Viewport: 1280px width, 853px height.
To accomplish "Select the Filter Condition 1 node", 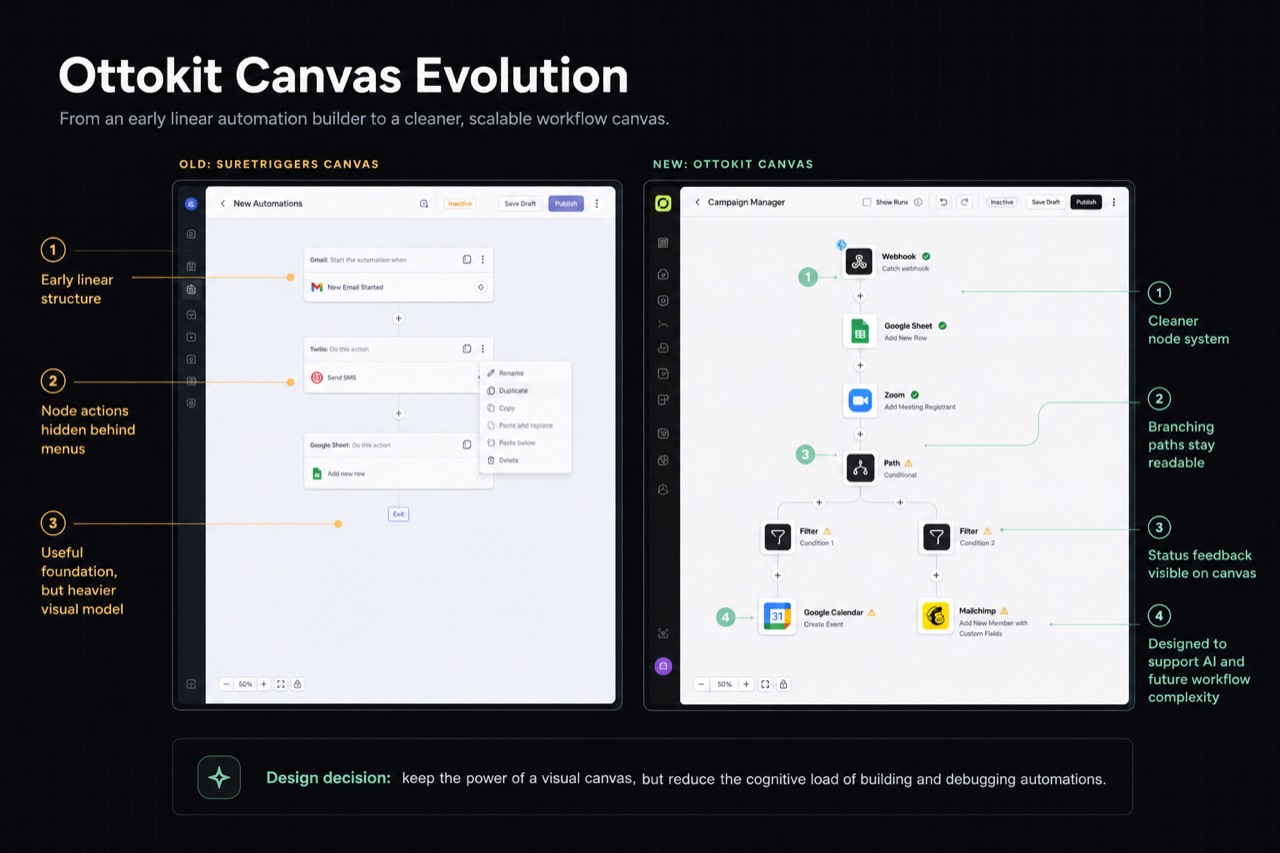I will [778, 537].
